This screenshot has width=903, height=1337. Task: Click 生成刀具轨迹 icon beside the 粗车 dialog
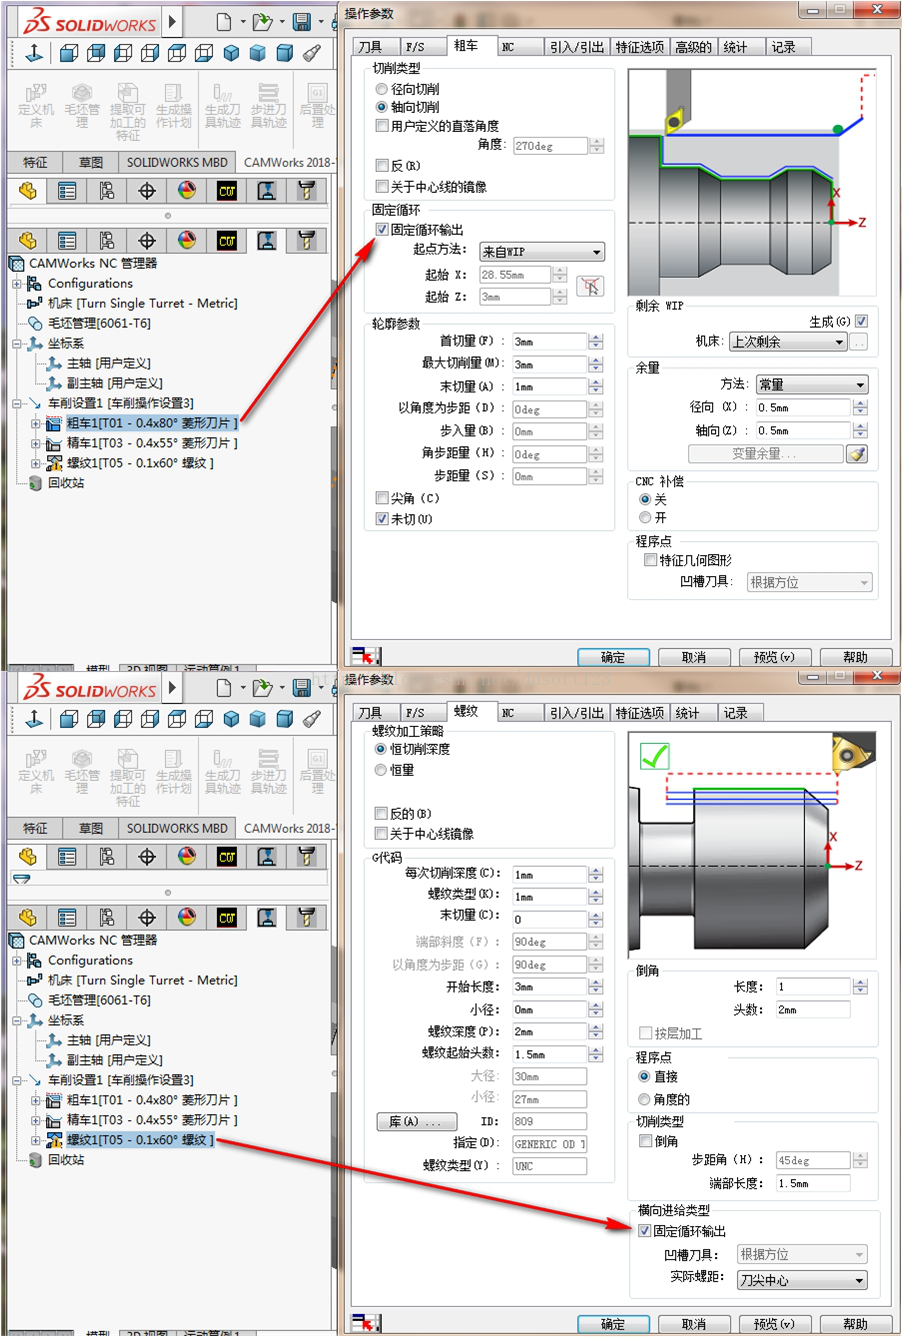click(222, 93)
